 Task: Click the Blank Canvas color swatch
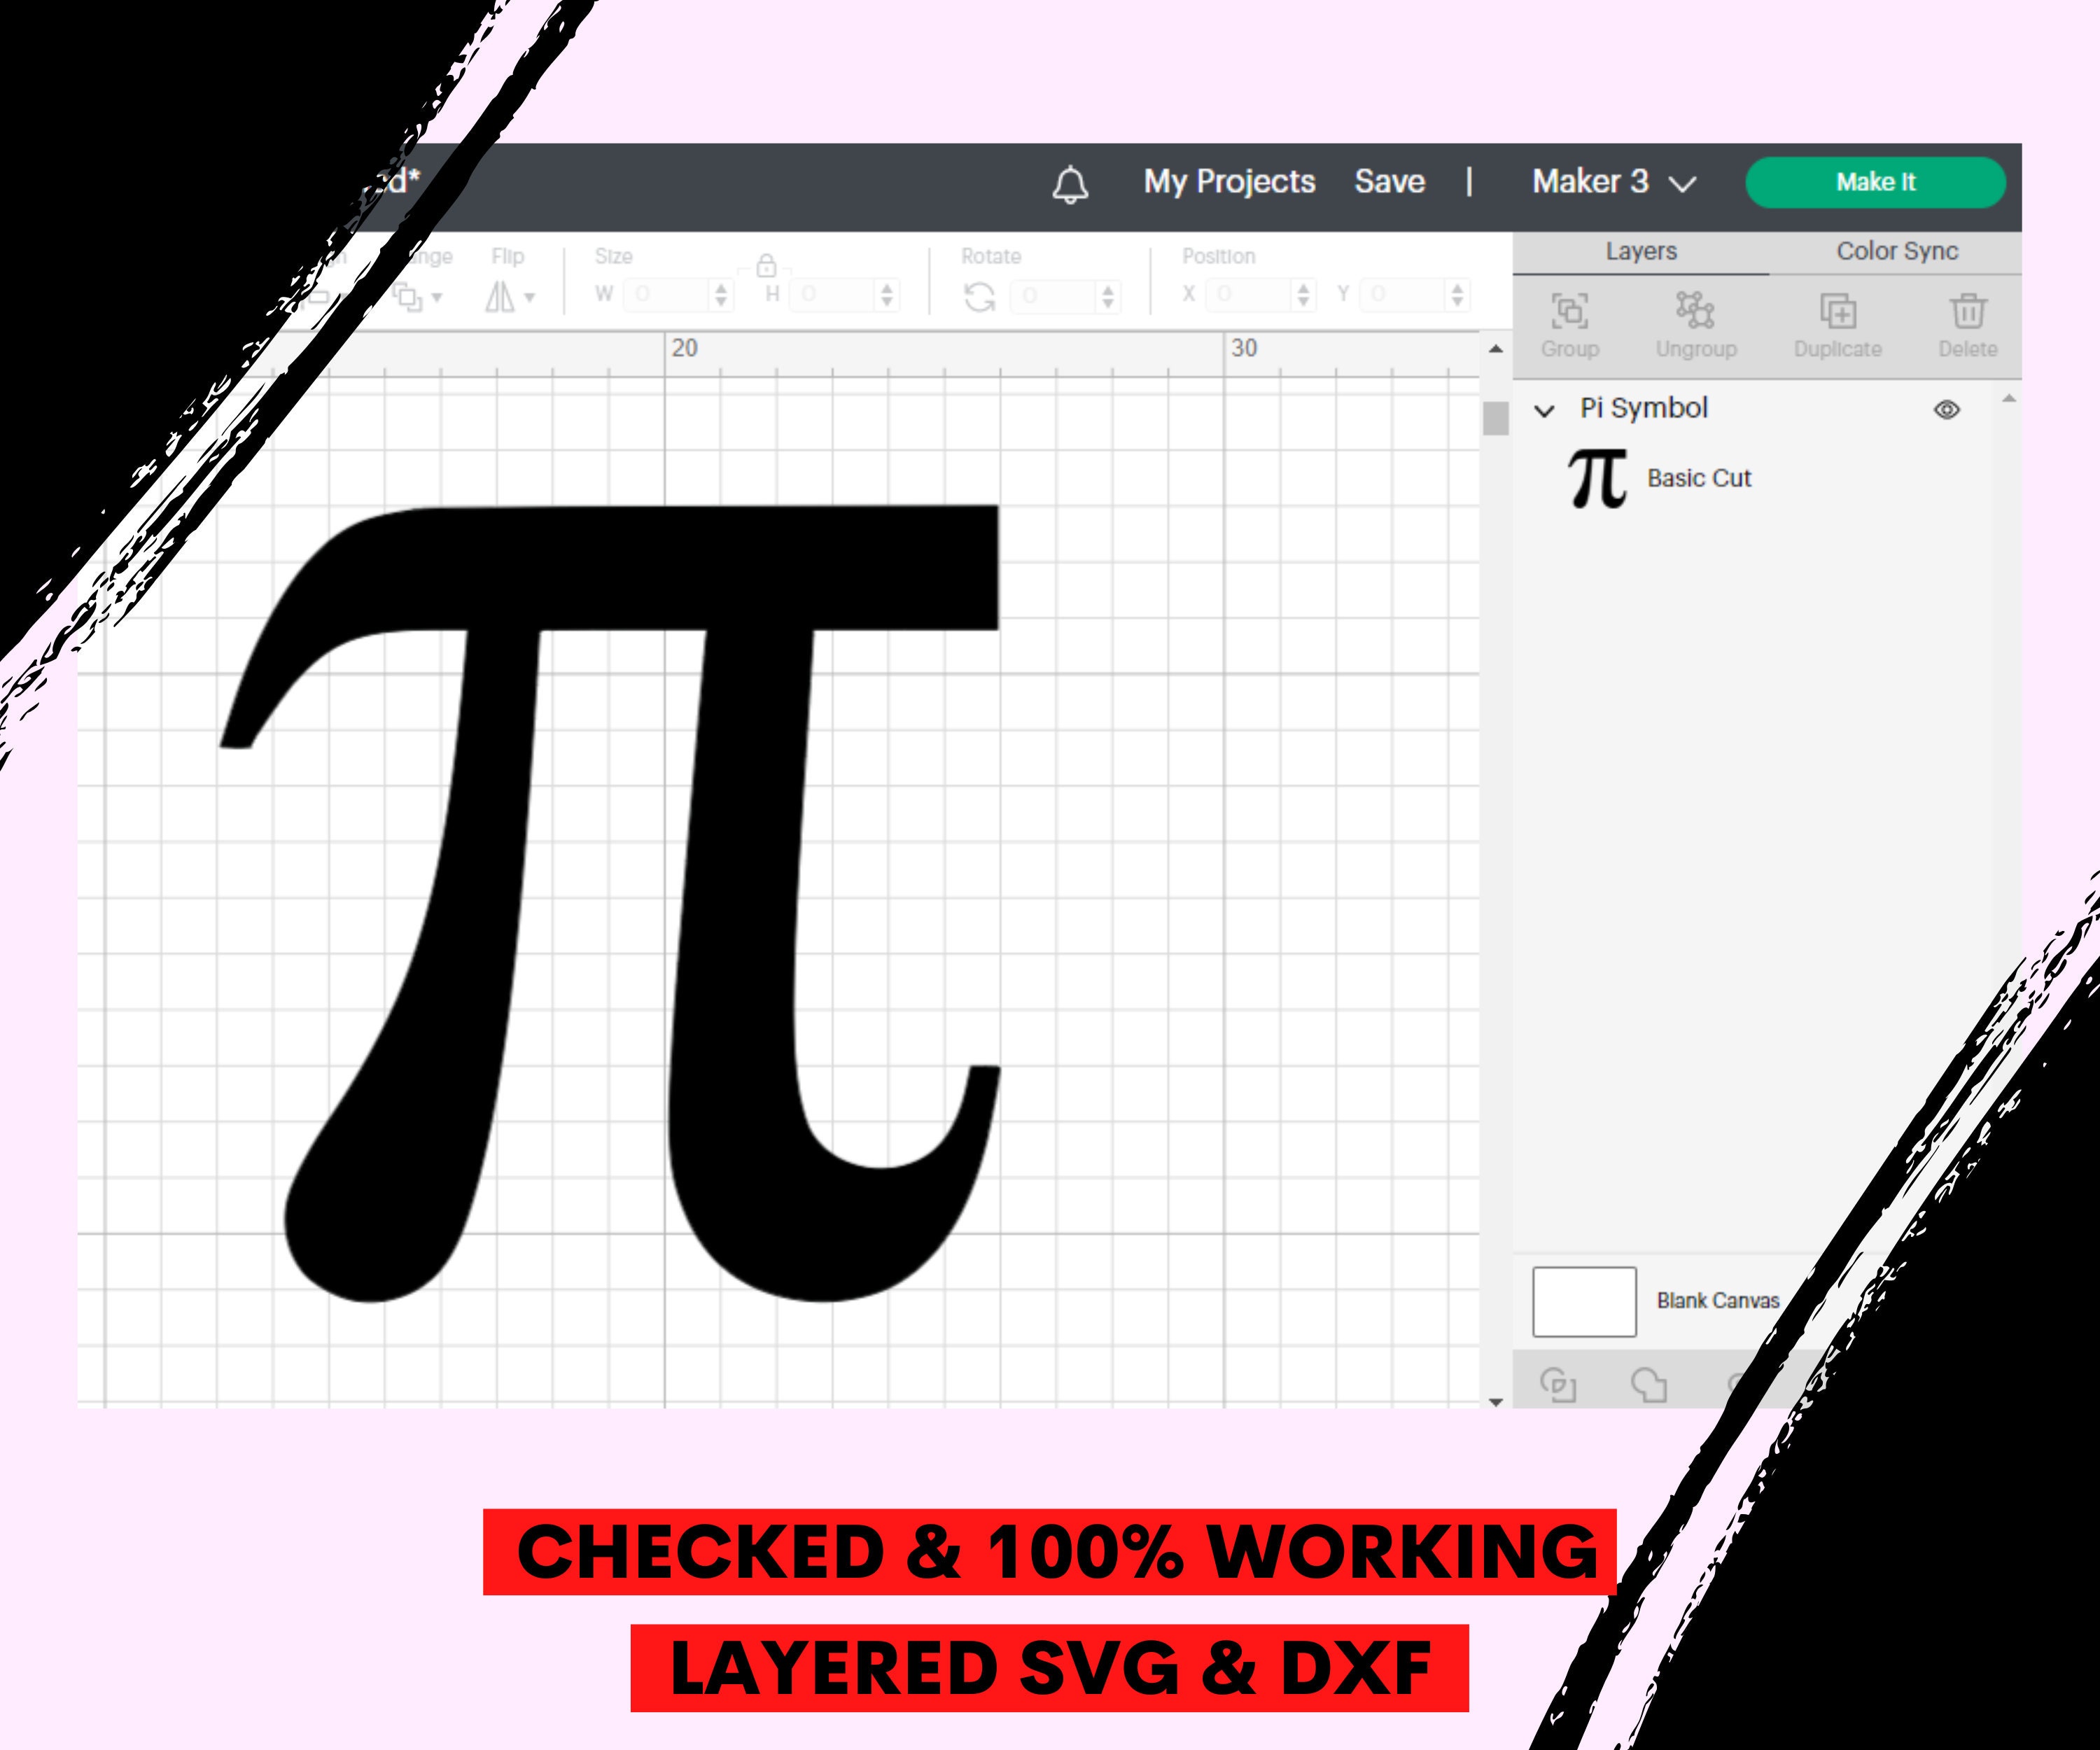tap(1584, 1302)
